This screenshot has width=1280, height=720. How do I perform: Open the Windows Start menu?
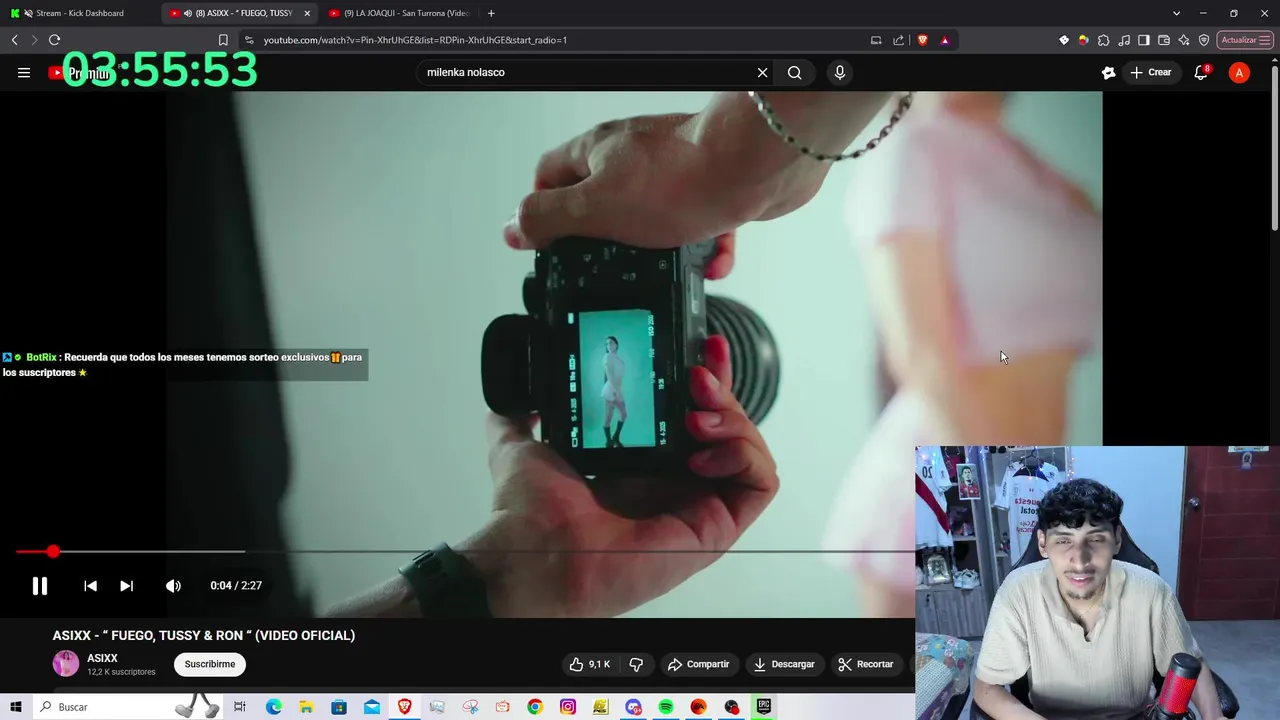coord(15,707)
